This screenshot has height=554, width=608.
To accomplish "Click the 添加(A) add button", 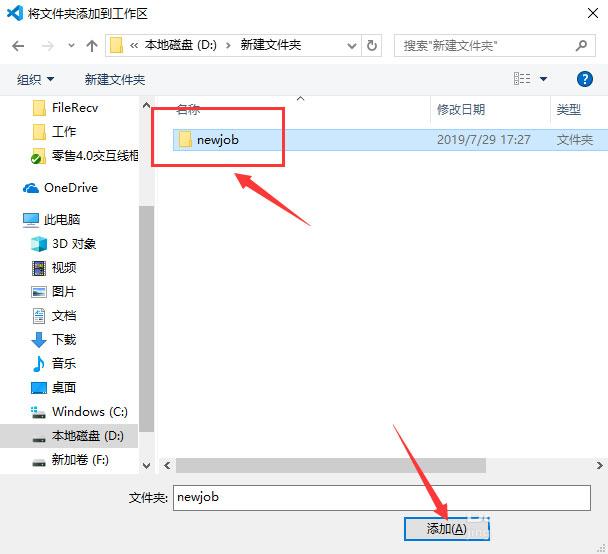I will pyautogui.click(x=446, y=528).
